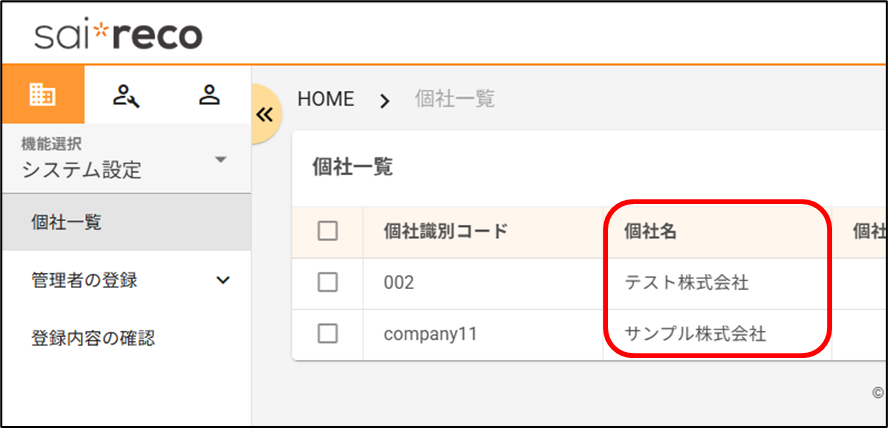Collapse sidebar with double-chevron button

[x=264, y=114]
